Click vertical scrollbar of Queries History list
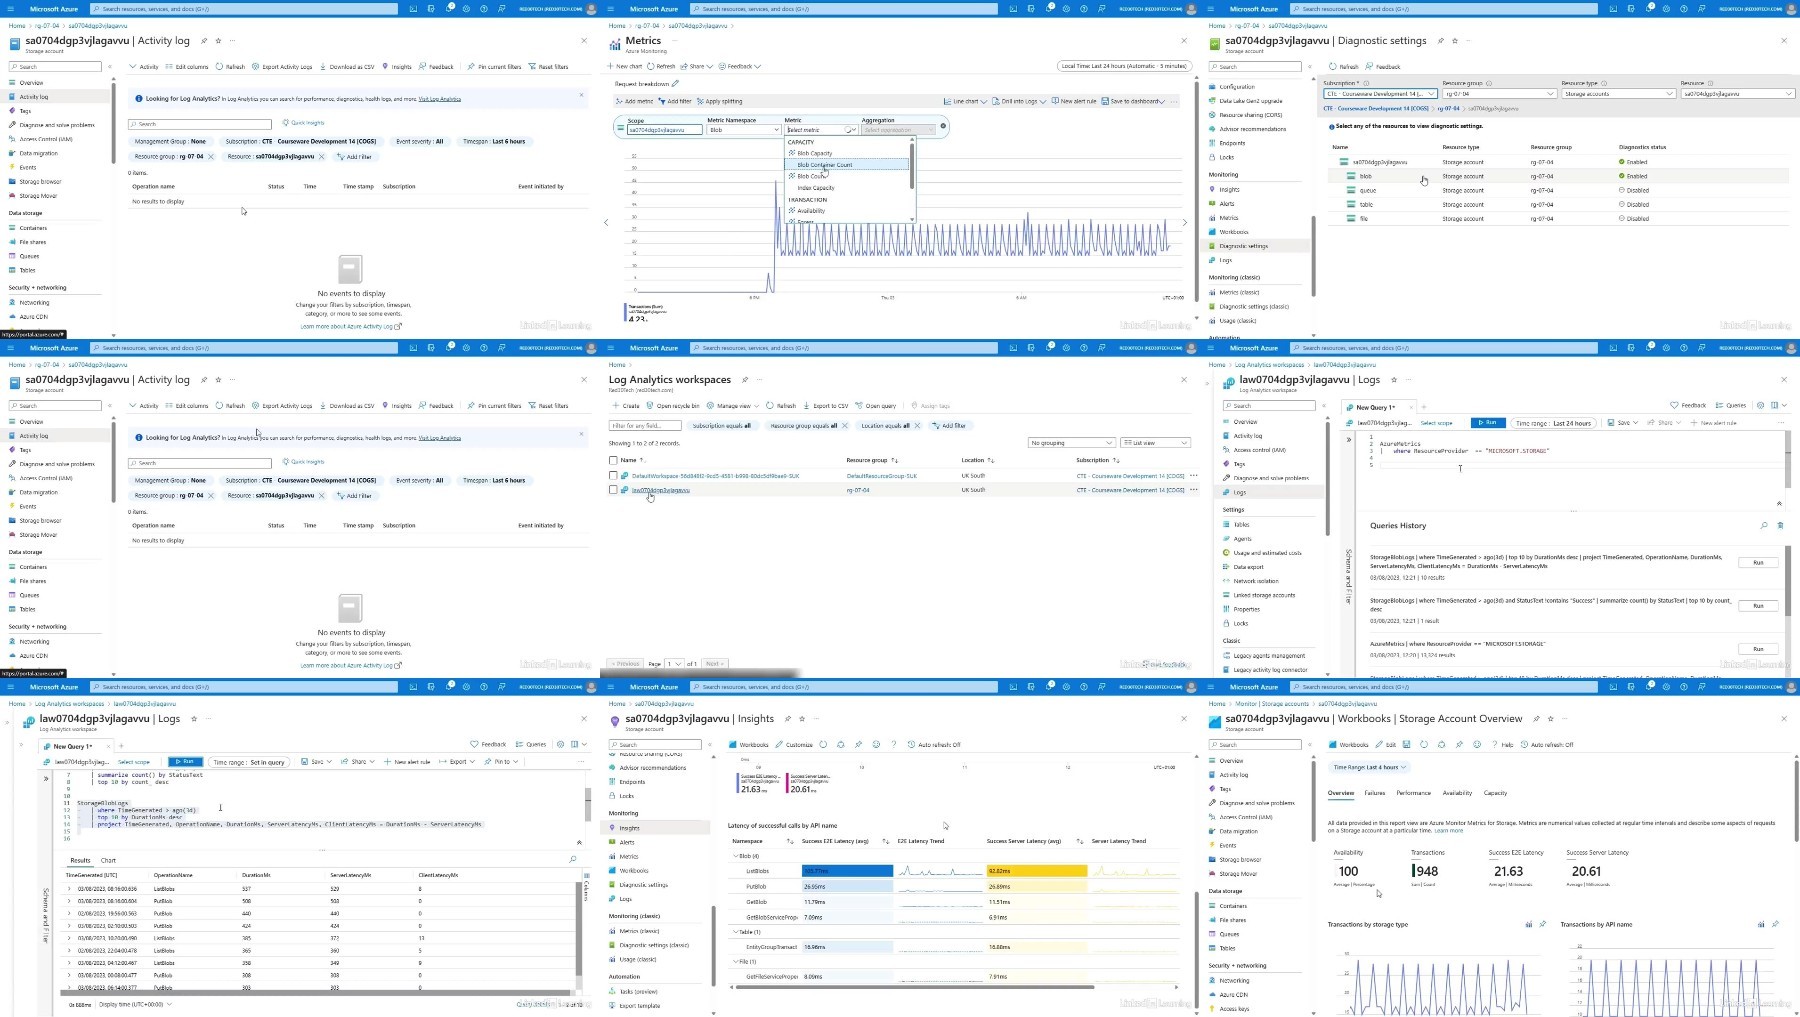Screen dimensions: 1800x1017 click(x=1788, y=580)
